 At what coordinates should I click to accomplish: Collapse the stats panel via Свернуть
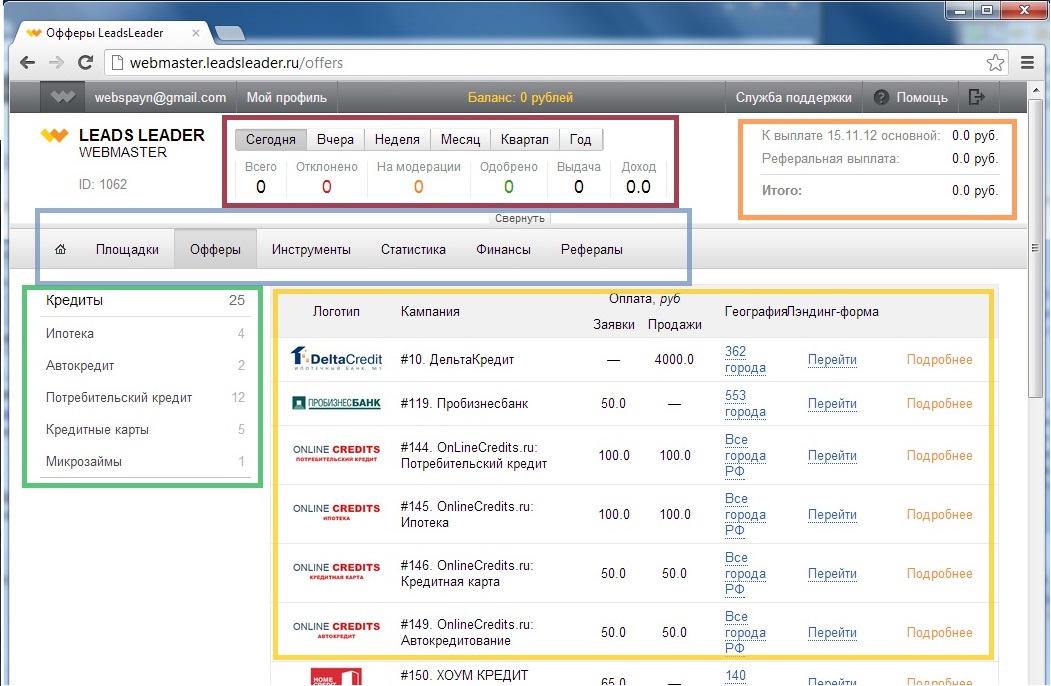pos(519,218)
